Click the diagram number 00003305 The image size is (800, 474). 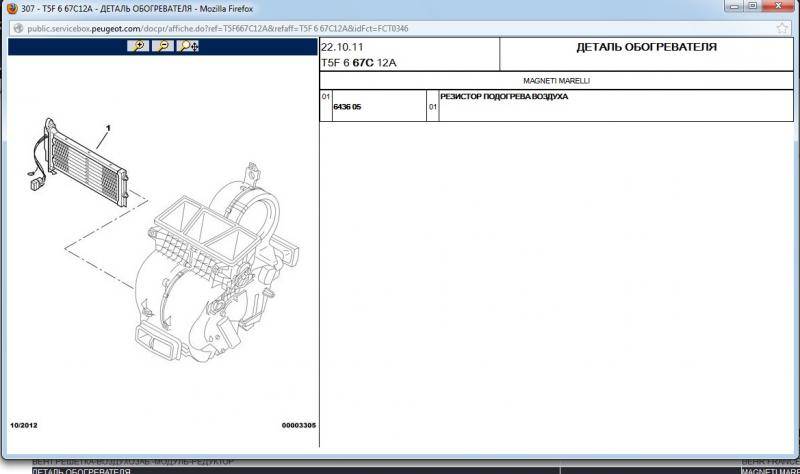(x=298, y=426)
